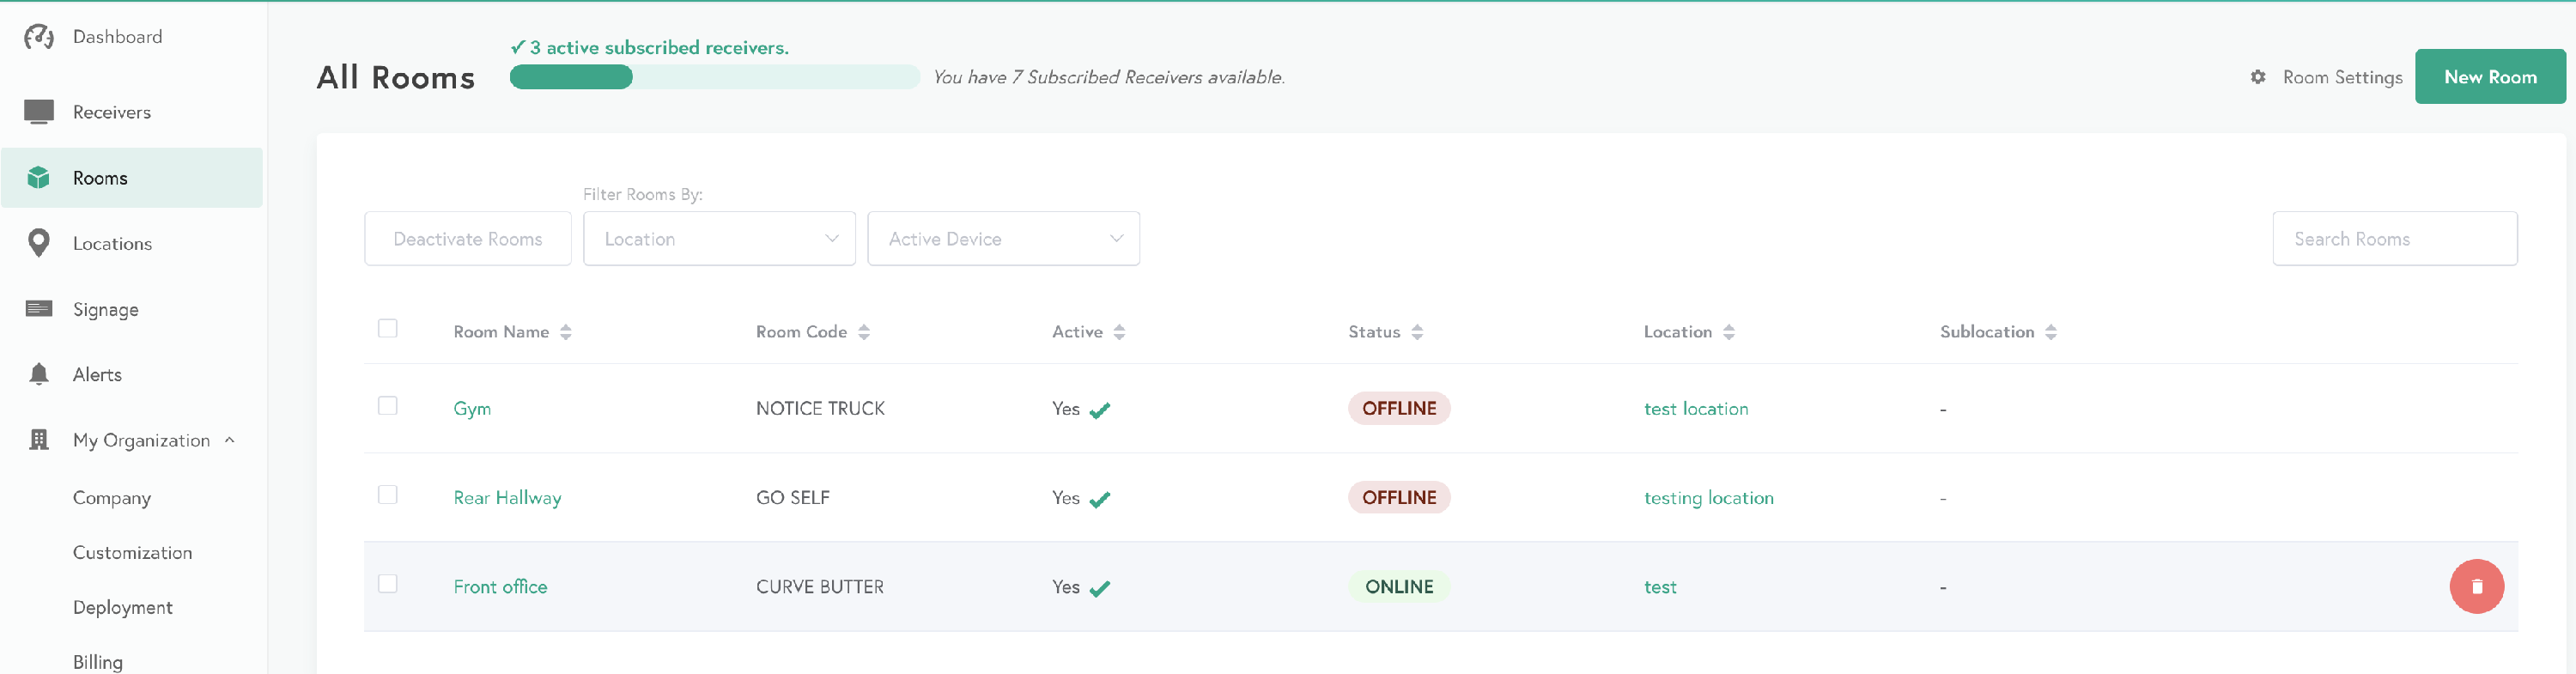Click the Room Settings gear icon
This screenshot has width=2576, height=674.
pos(2257,77)
